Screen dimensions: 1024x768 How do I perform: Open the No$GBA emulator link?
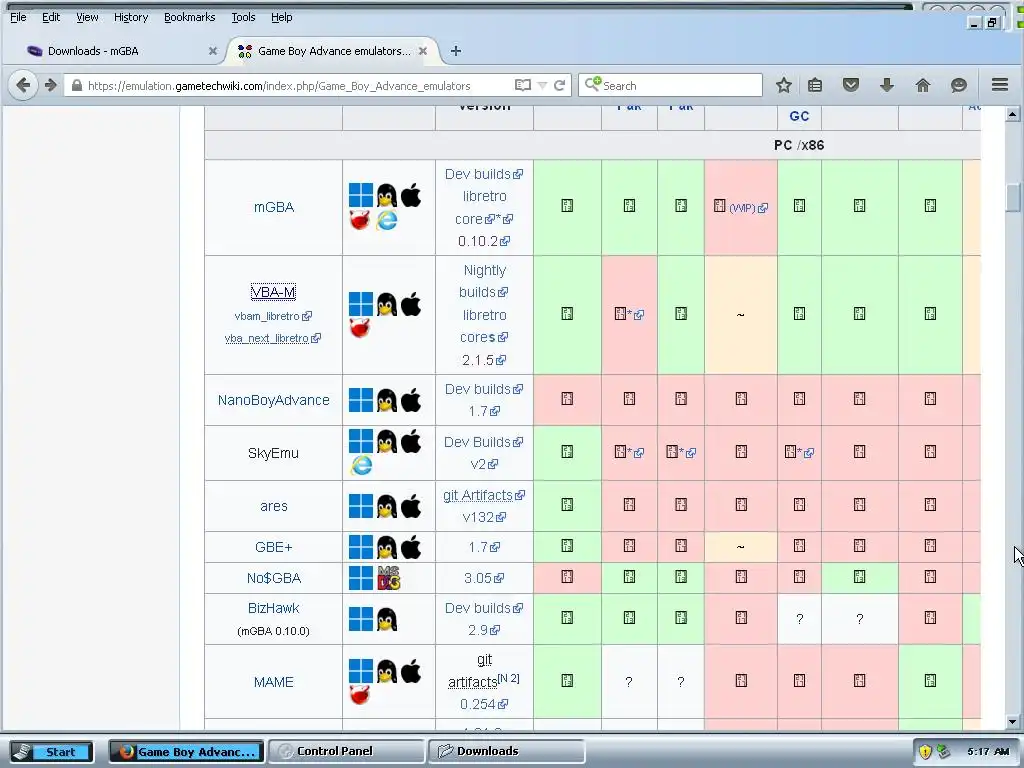(x=274, y=578)
